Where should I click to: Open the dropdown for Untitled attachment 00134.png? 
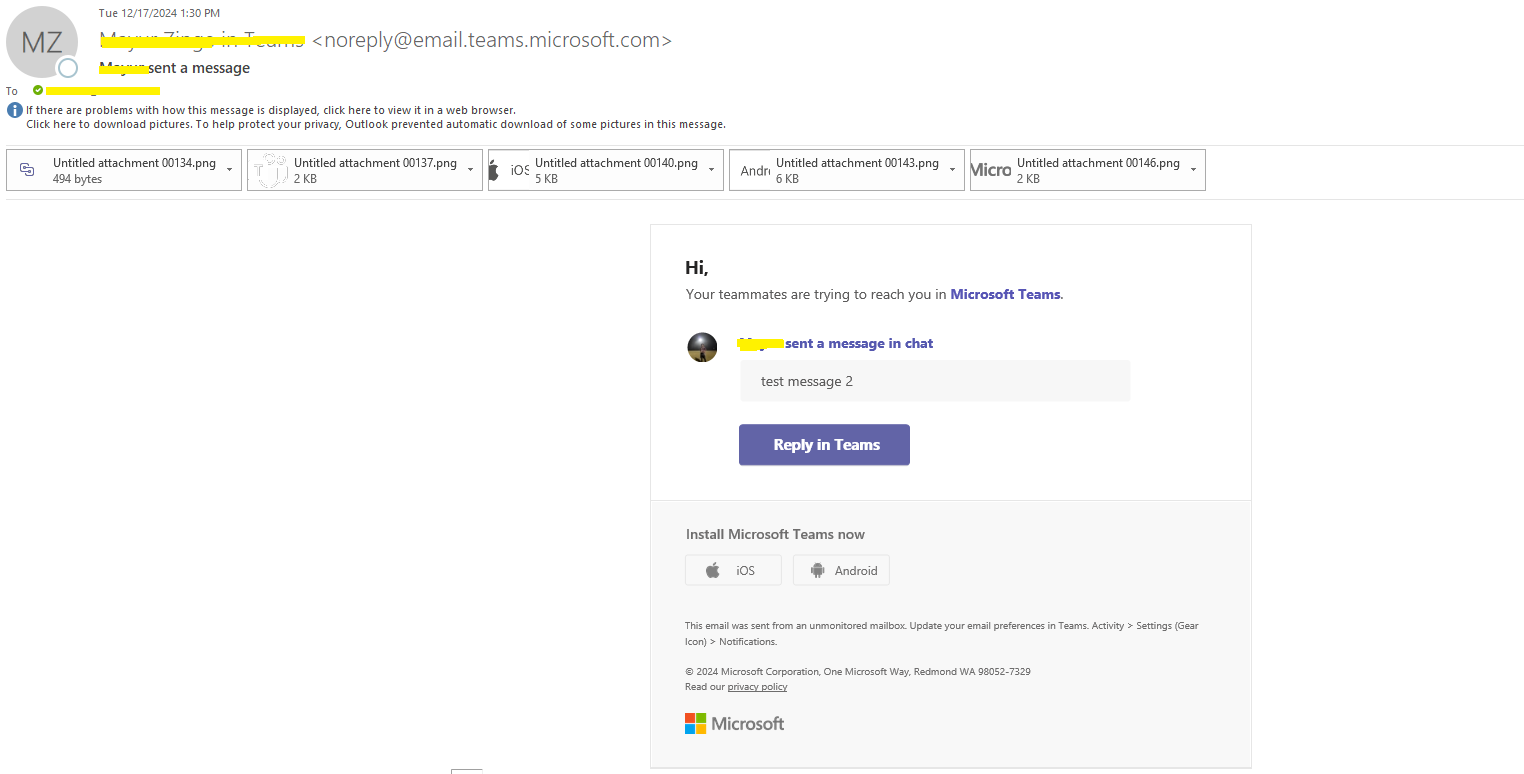(229, 170)
